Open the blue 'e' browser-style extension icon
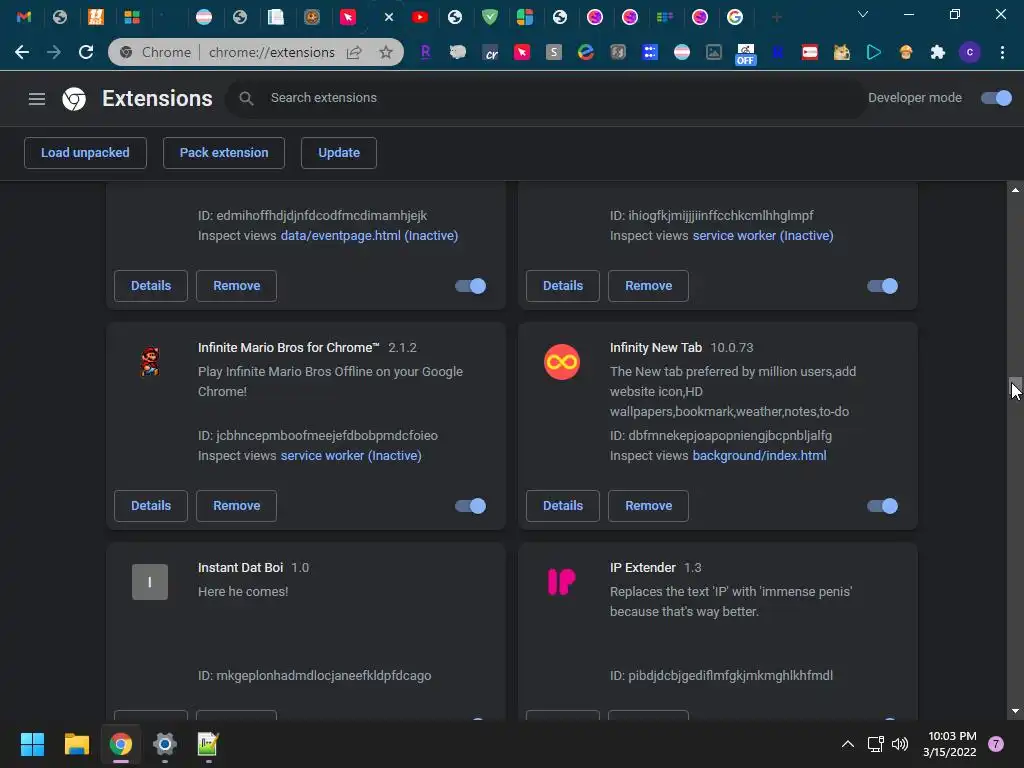 tap(586, 52)
